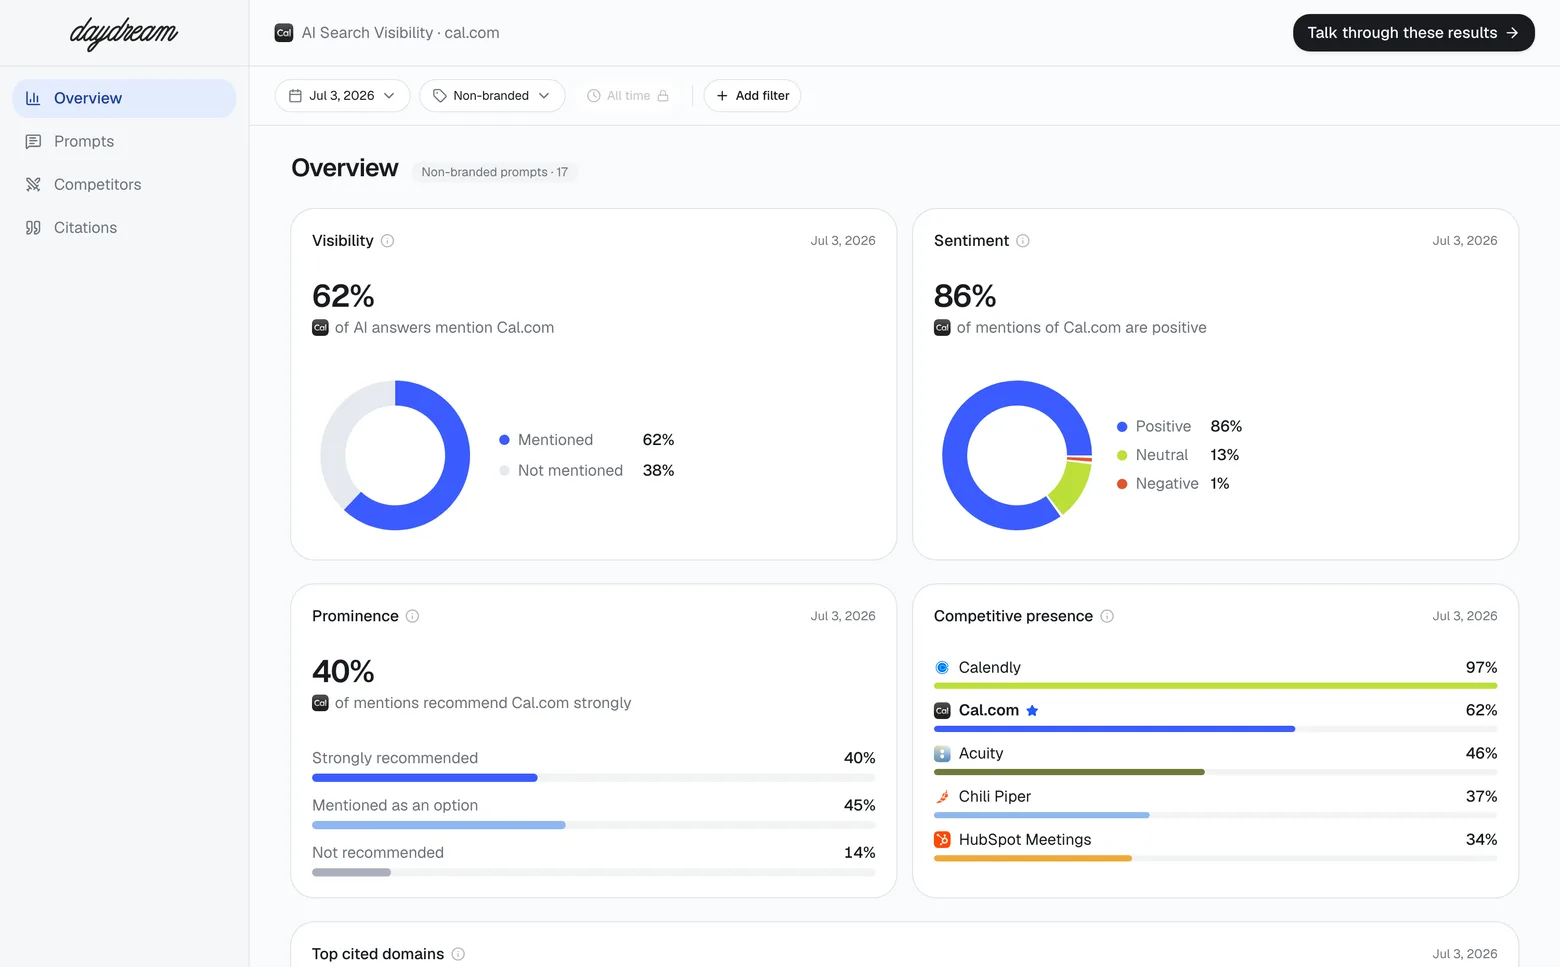Click the Cal.com star marker
Screen dimensions: 1560x967
click(1032, 711)
